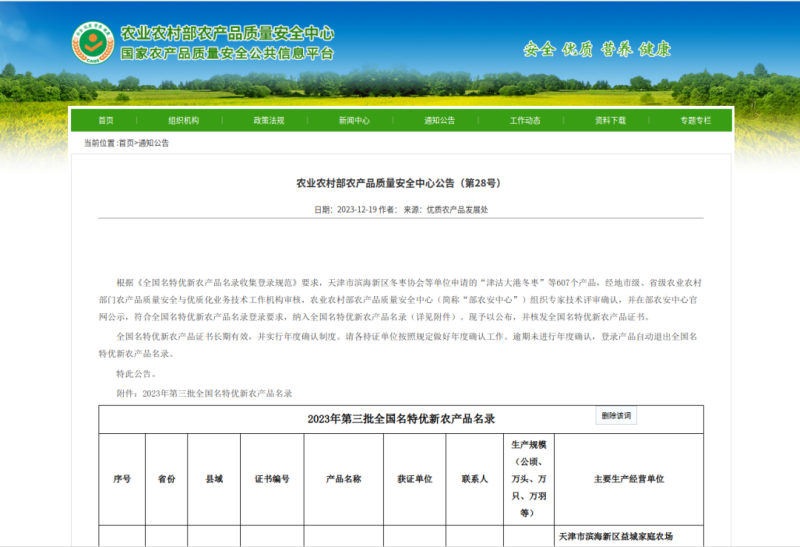
Task: Click the 省份 column header
Action: 166,479
